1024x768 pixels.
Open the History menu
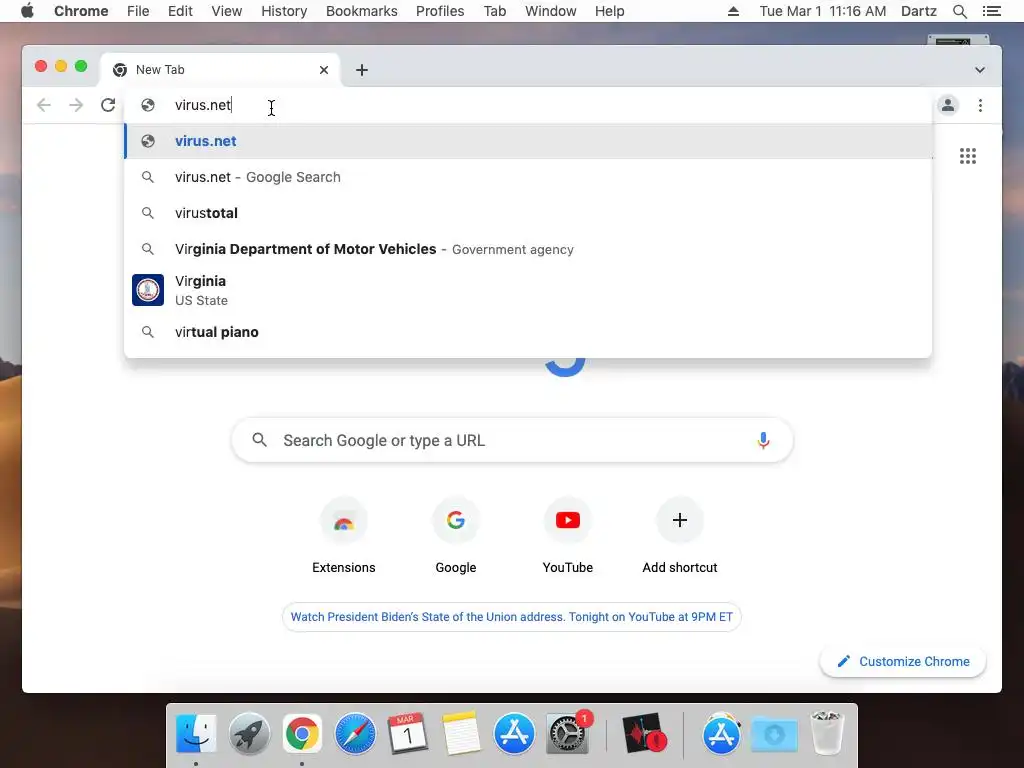point(284,11)
